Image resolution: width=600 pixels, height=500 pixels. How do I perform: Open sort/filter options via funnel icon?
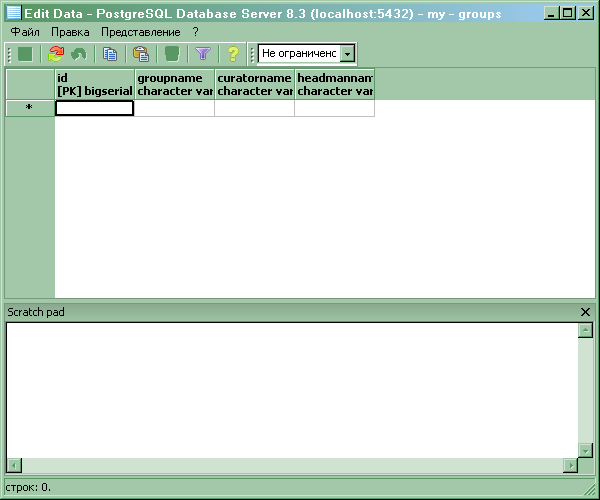pyautogui.click(x=203, y=54)
